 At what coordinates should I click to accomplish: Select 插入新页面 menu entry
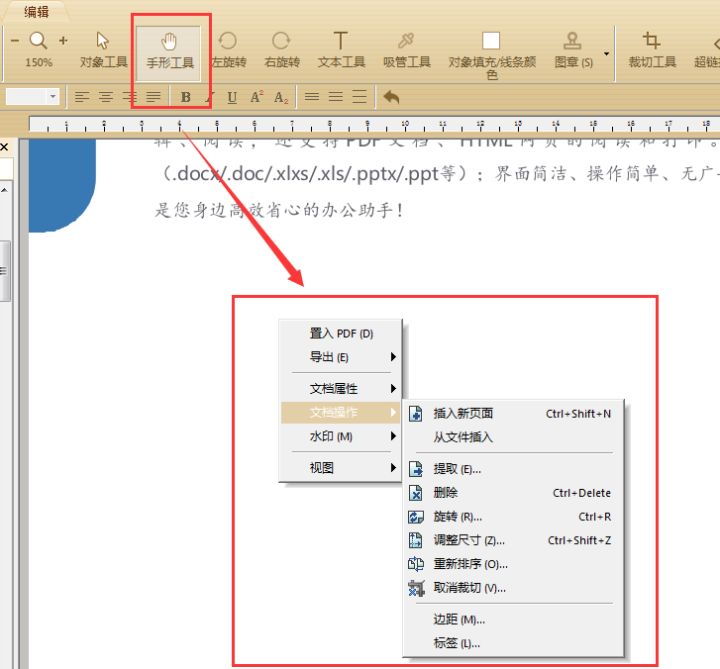pyautogui.click(x=512, y=414)
